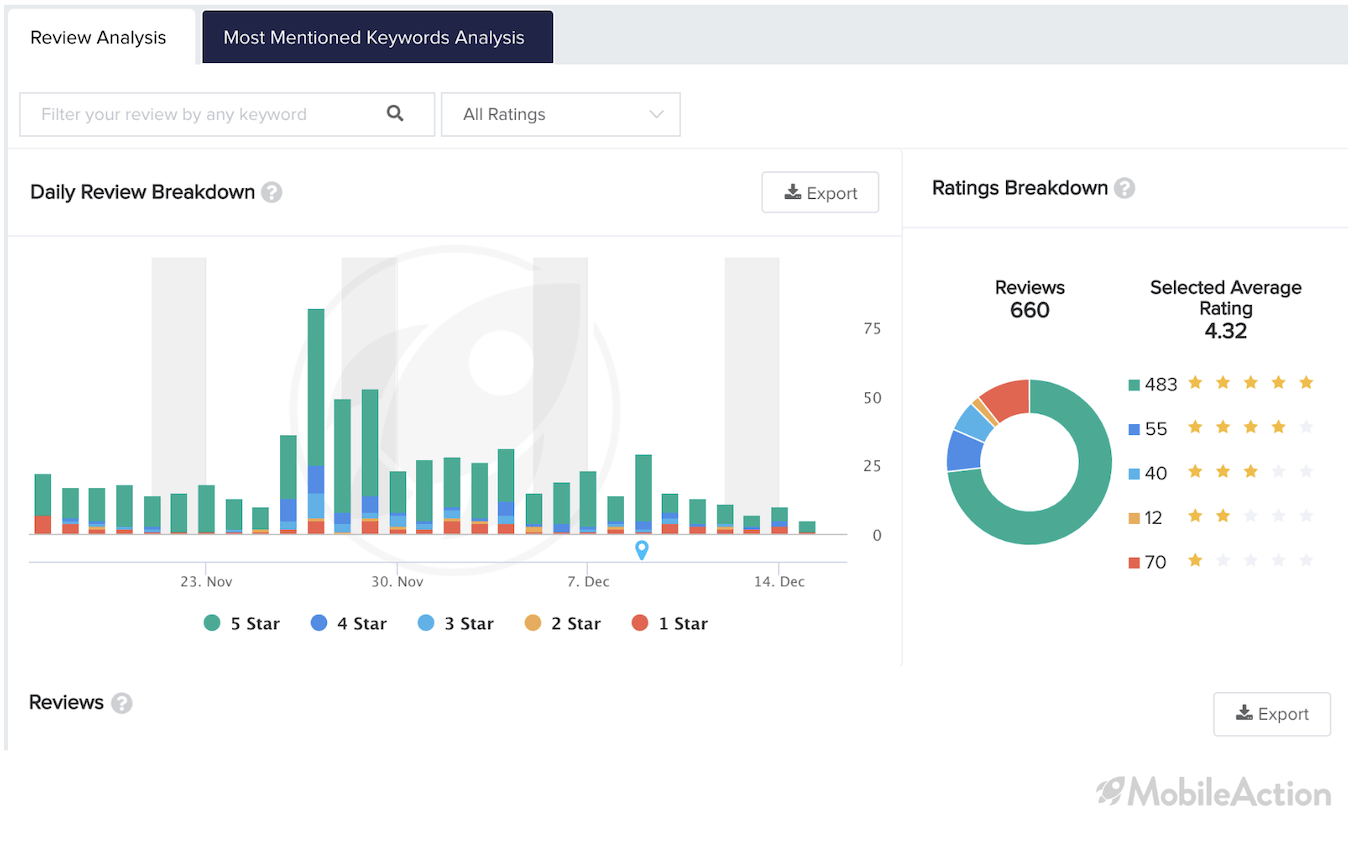The image size is (1348, 844).
Task: Export the Reviews list
Action: [x=1272, y=714]
